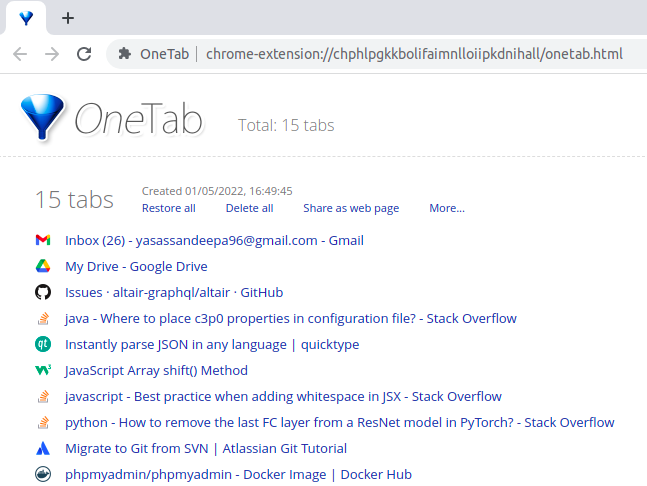Go back with the browser back arrow
647x486 pixels.
coord(20,54)
